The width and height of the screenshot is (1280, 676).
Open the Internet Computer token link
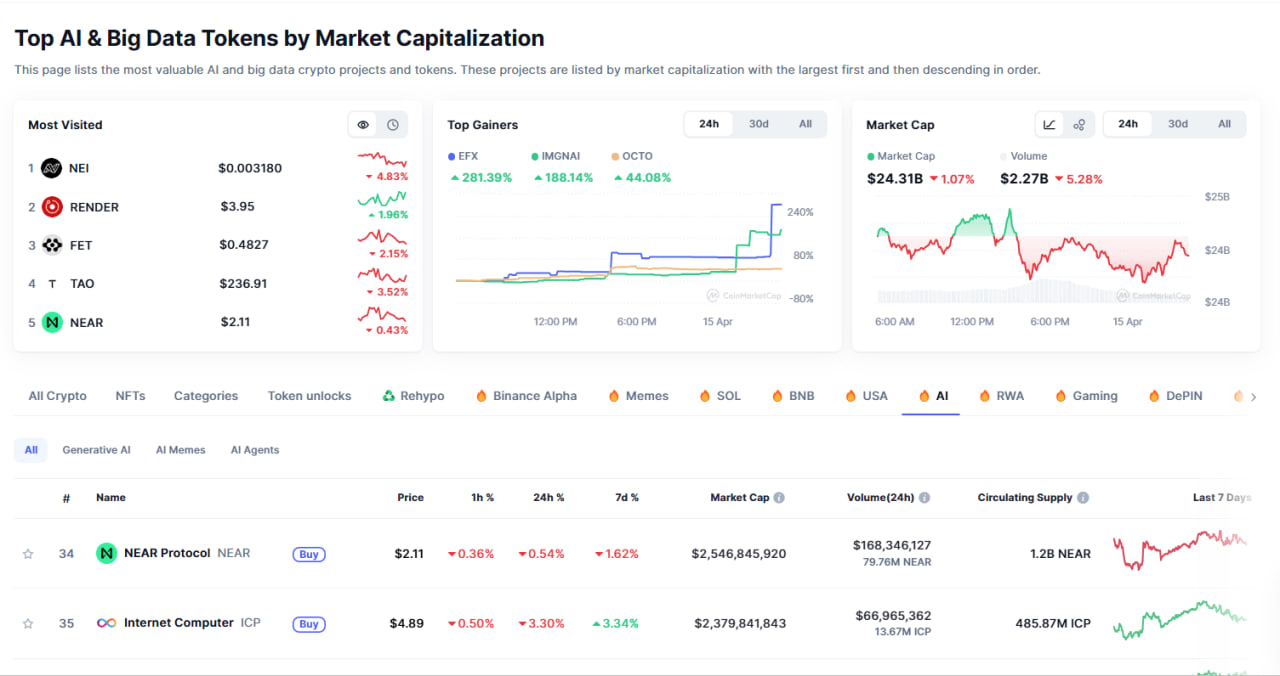pyautogui.click(x=178, y=623)
